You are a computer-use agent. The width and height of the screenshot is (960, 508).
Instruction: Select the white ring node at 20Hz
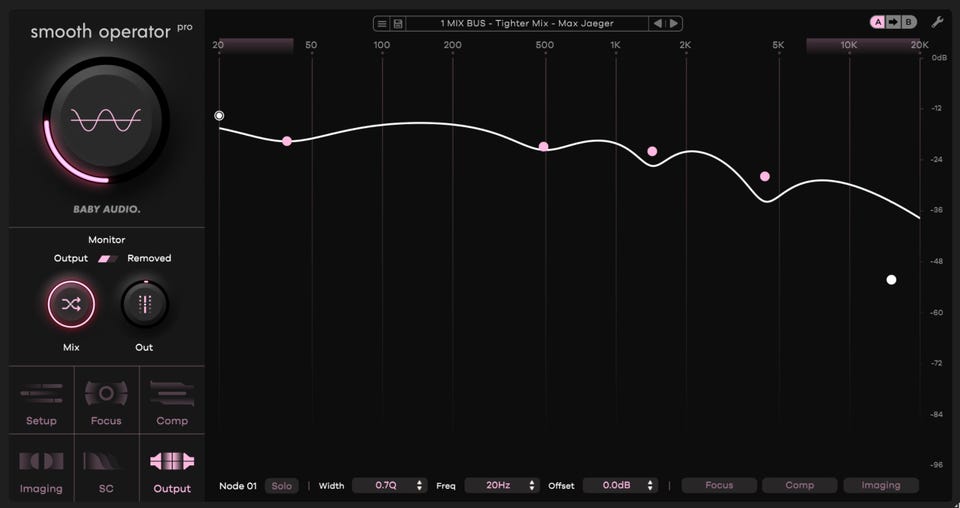coord(219,116)
